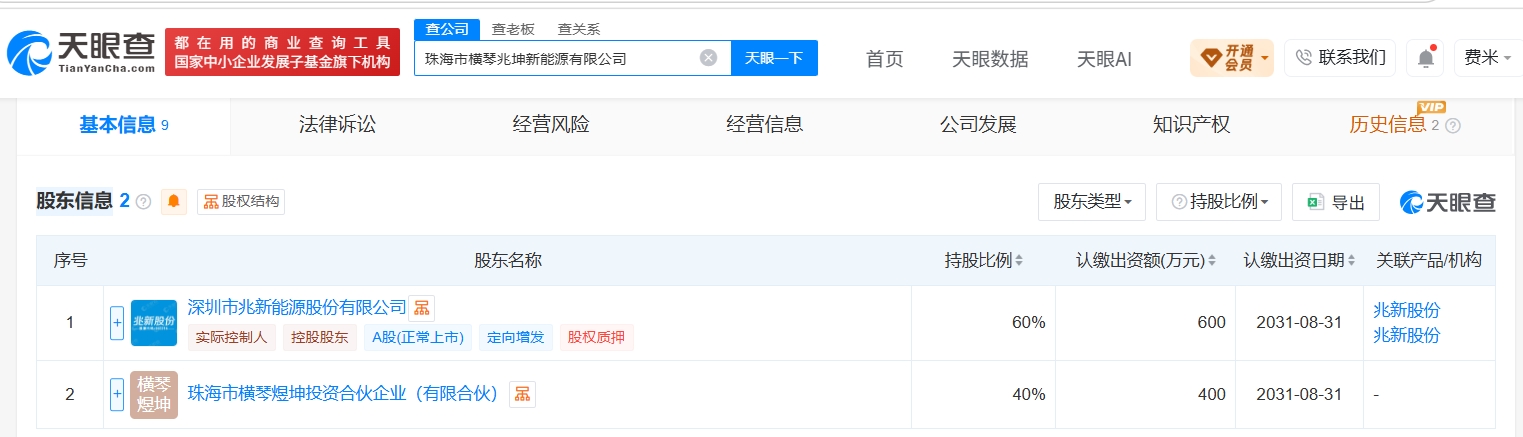Click the 兆新股份 company logo thumbnail

click(154, 322)
